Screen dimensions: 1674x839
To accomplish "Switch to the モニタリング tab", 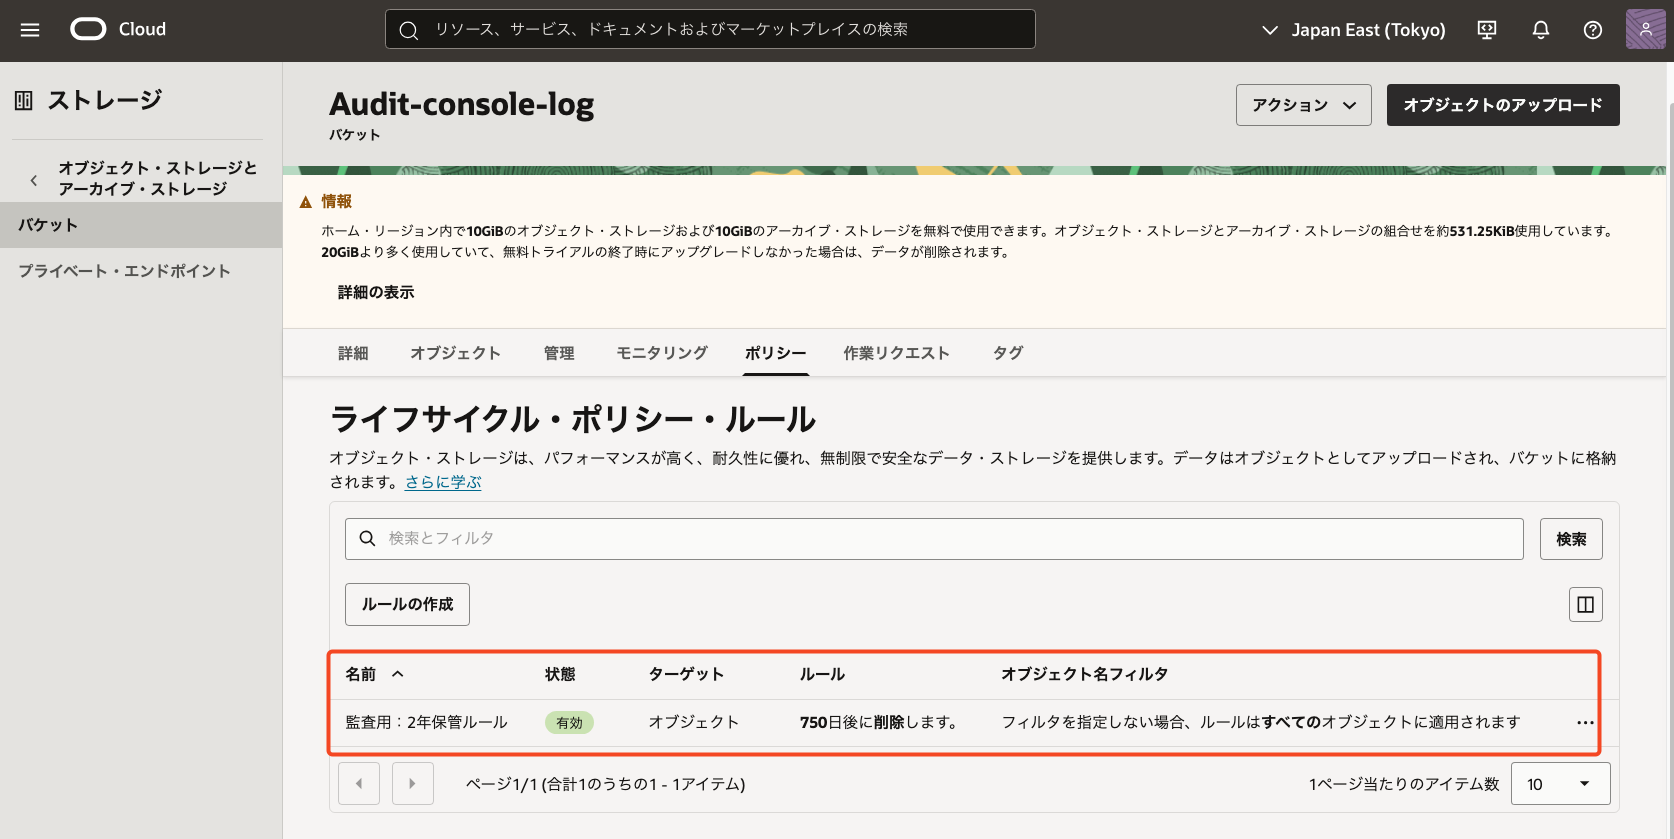I will tap(661, 353).
